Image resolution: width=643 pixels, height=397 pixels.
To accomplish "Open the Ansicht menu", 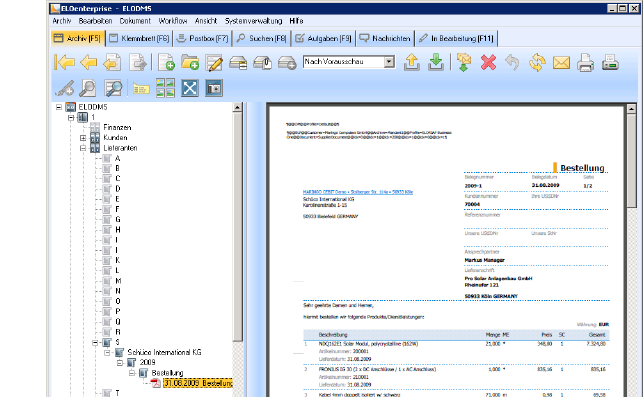I will click(206, 21).
